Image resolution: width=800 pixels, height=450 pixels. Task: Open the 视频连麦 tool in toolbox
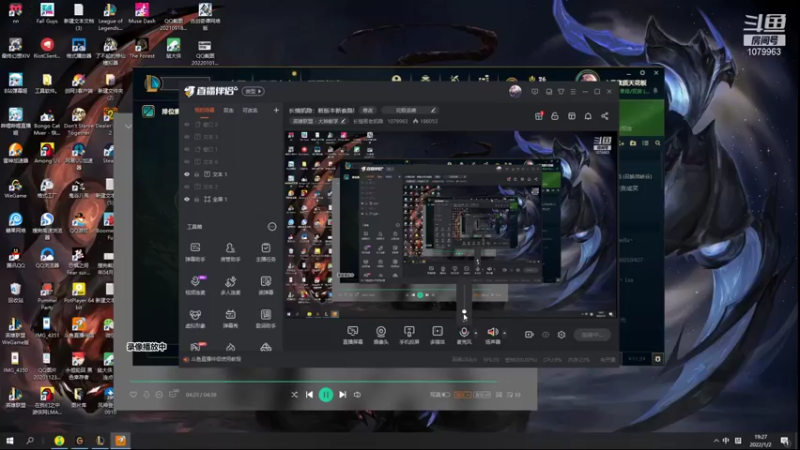pos(195,285)
